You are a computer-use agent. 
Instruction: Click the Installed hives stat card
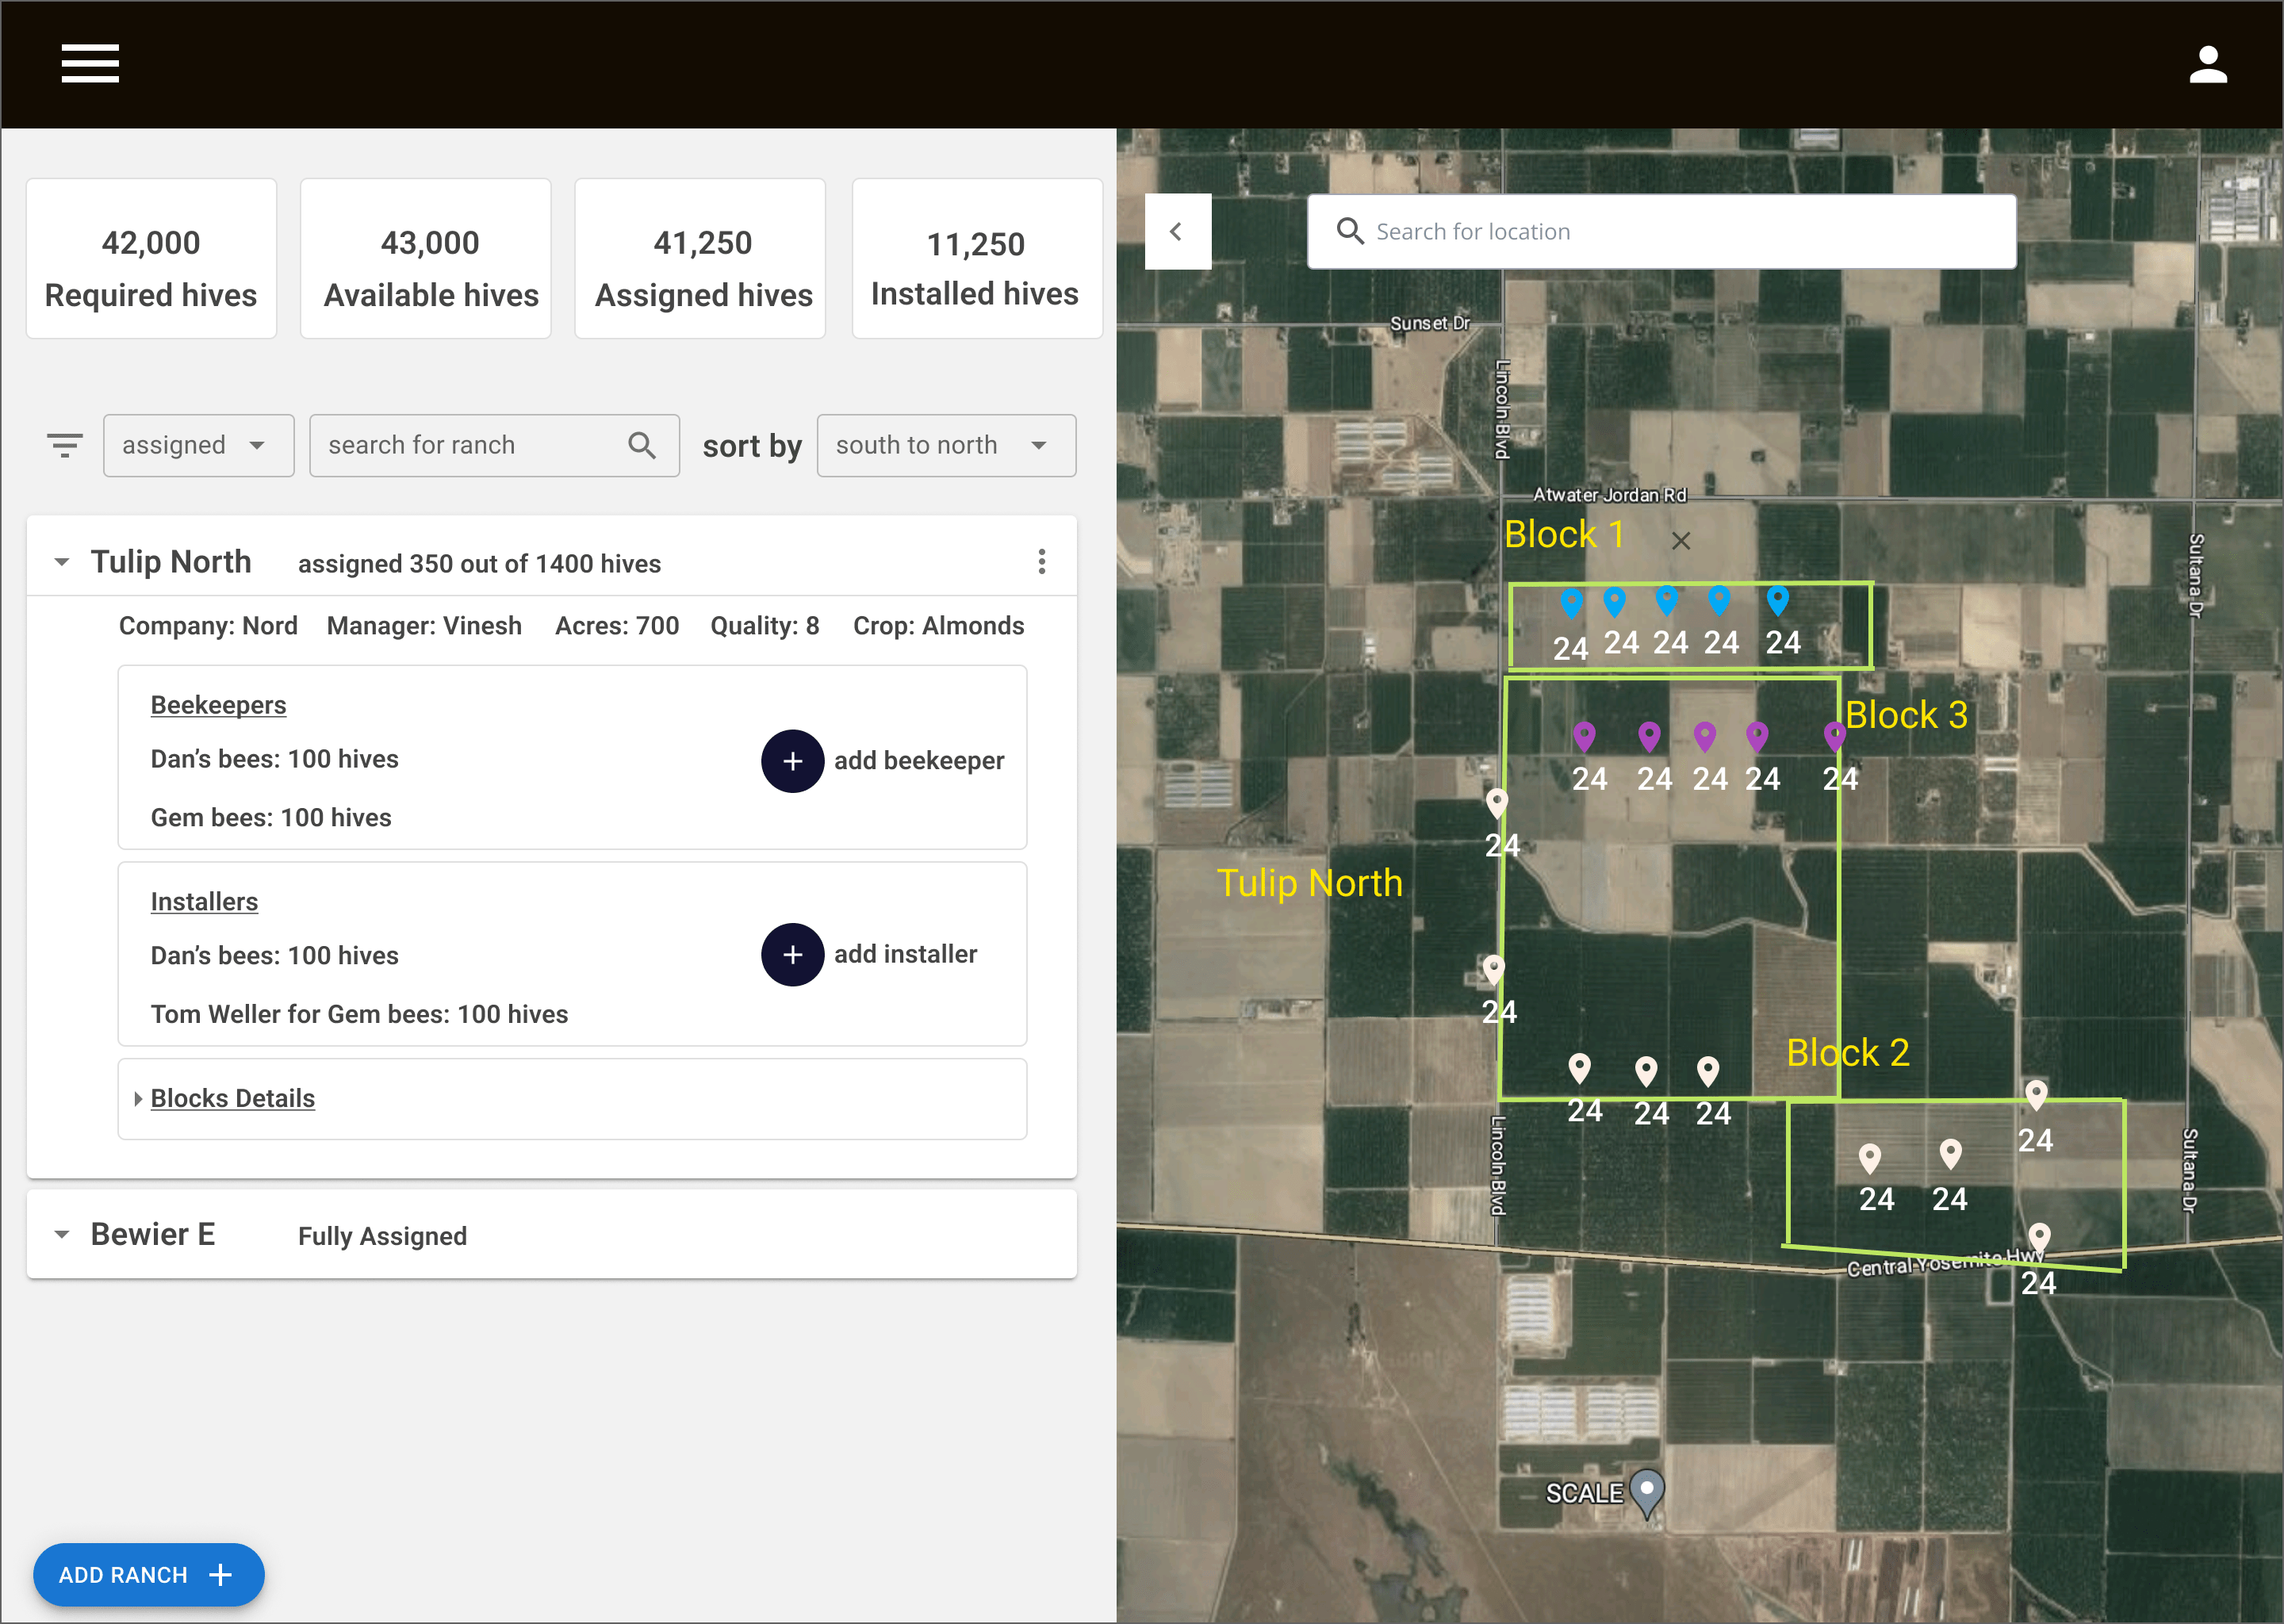click(x=976, y=259)
